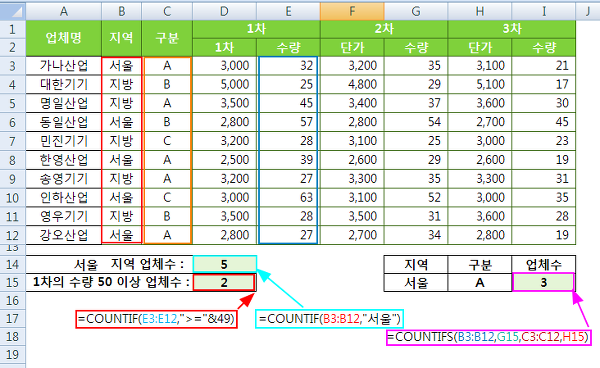Screen dimensions: 600x368
Task: Select column E header
Action: [x=288, y=11]
